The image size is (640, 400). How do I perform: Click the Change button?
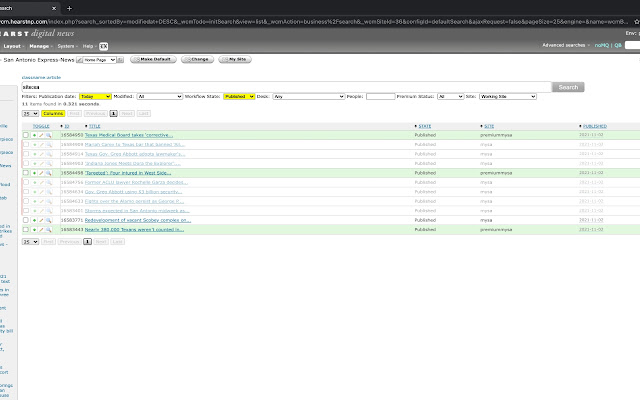198,60
